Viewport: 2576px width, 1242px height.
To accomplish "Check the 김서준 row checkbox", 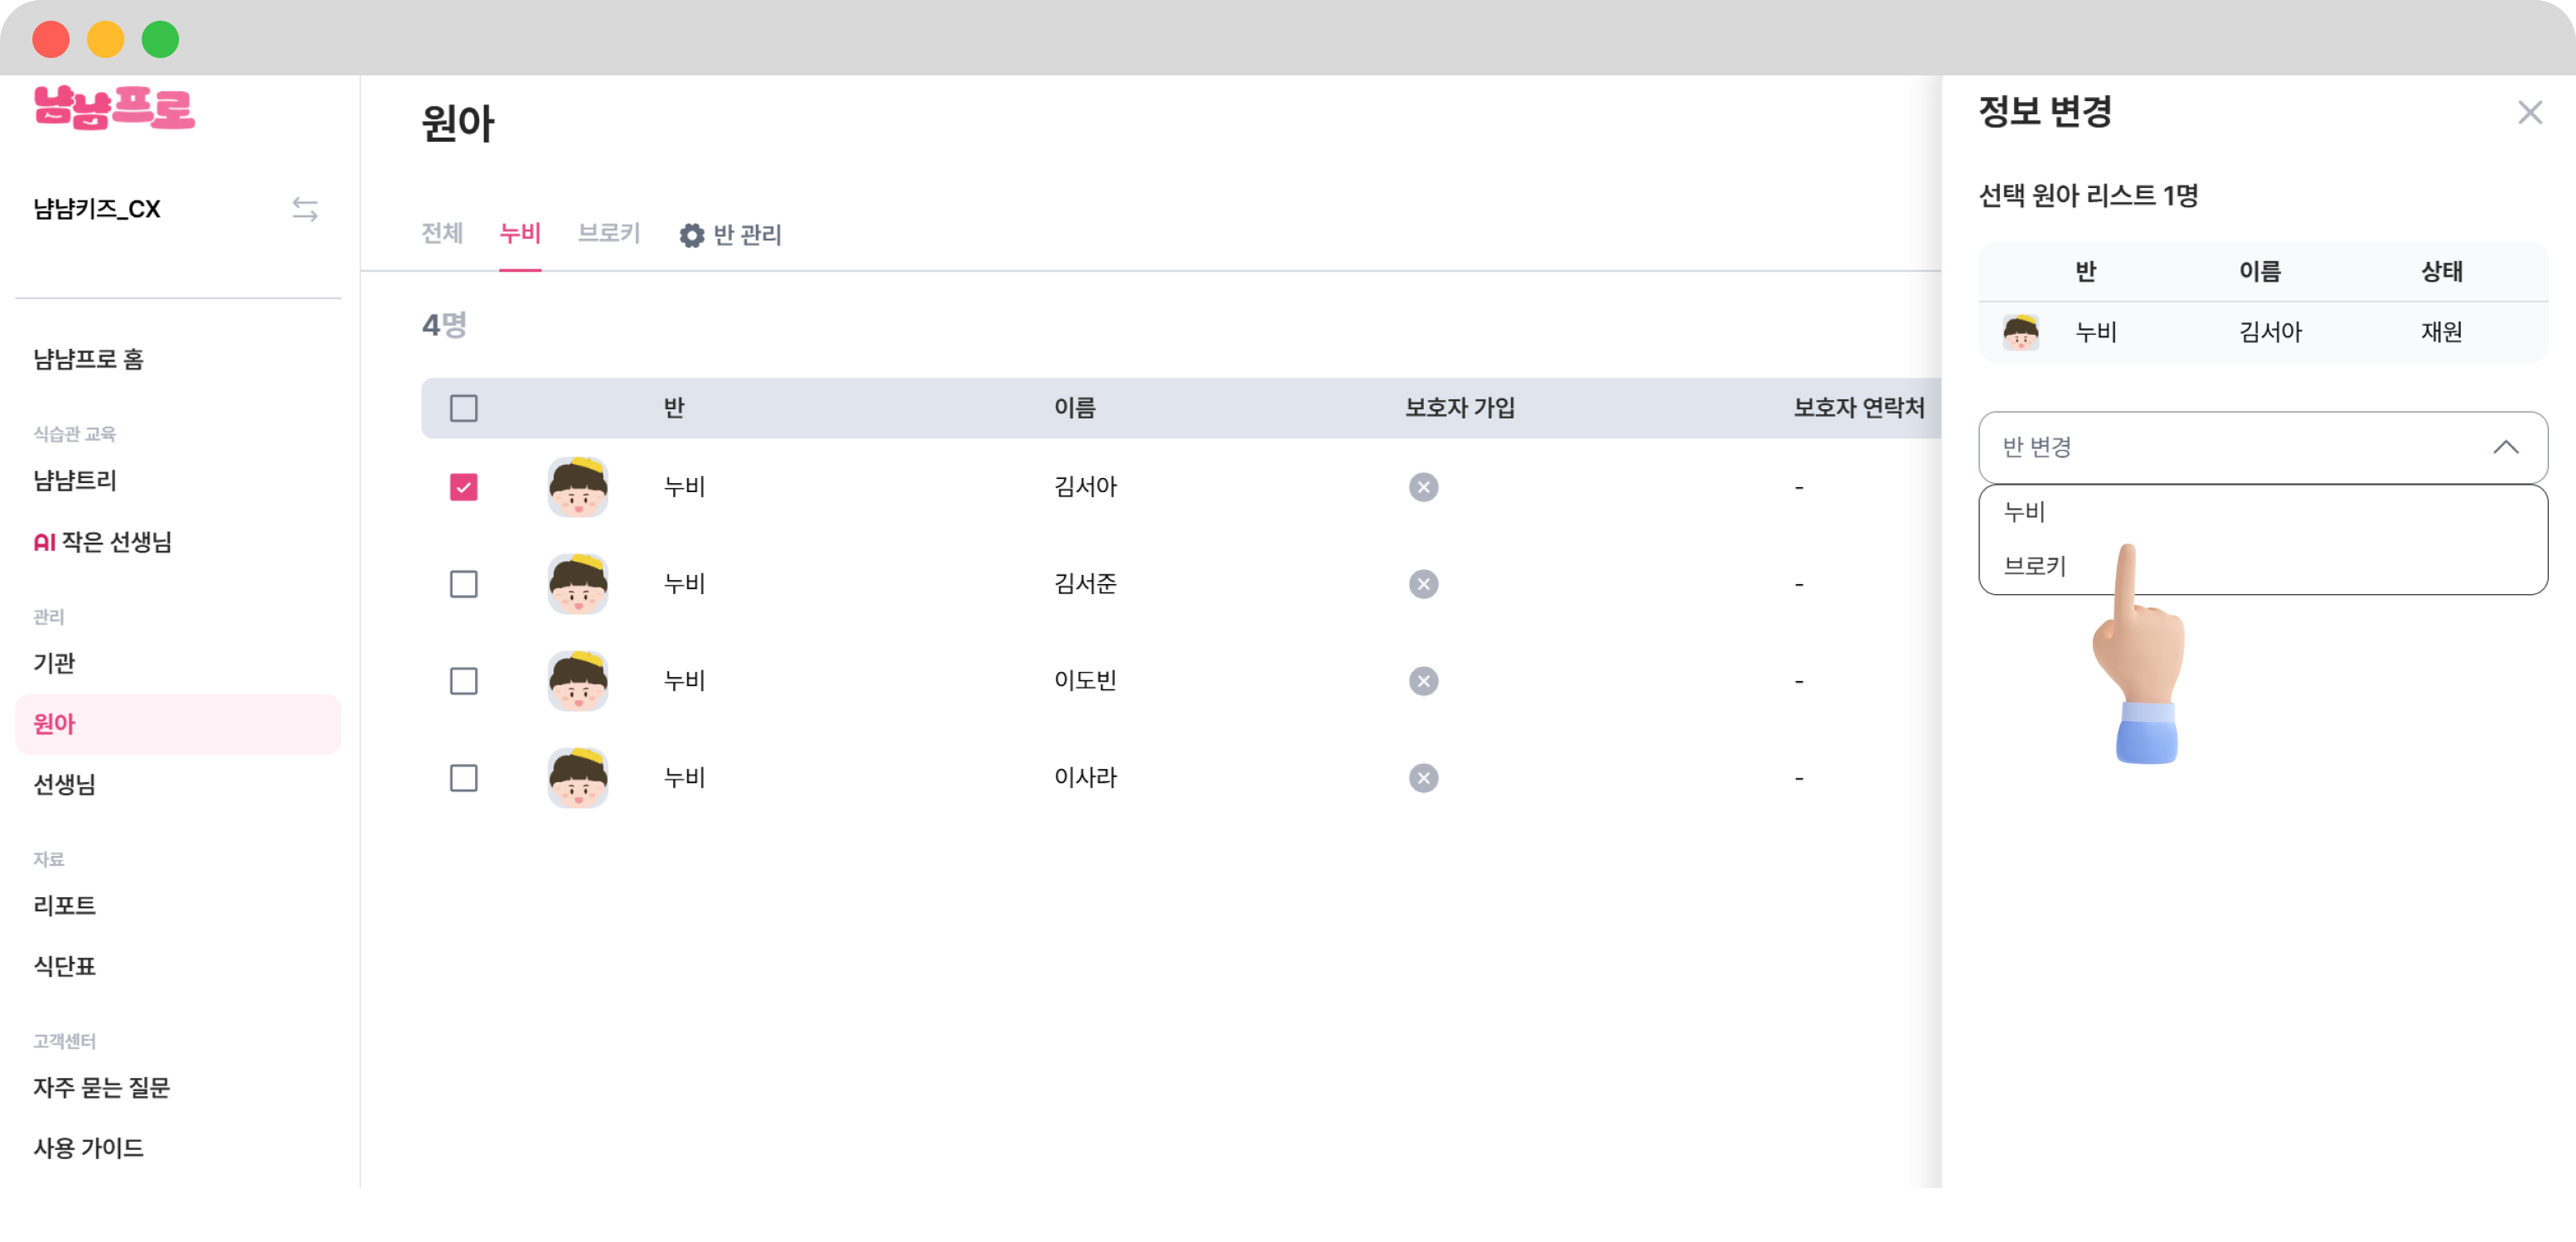I will pos(463,584).
